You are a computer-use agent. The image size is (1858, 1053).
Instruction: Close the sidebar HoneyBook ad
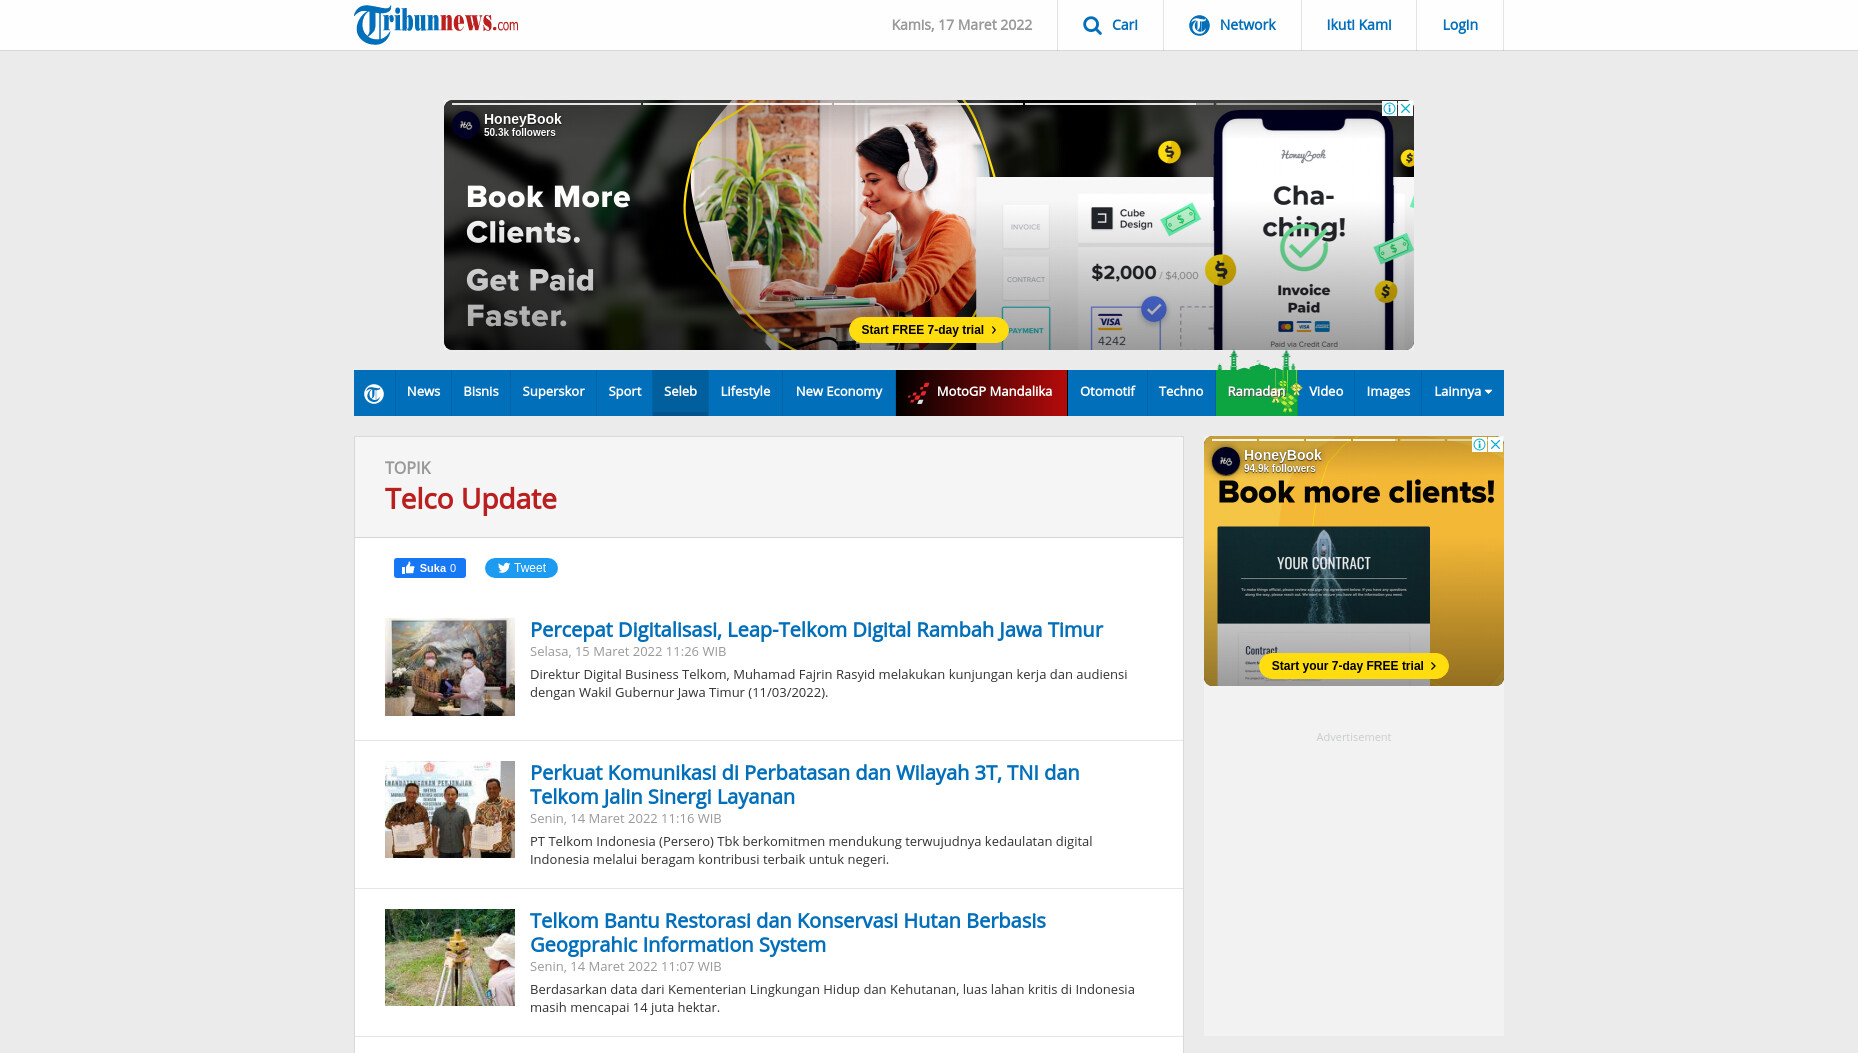click(1495, 444)
